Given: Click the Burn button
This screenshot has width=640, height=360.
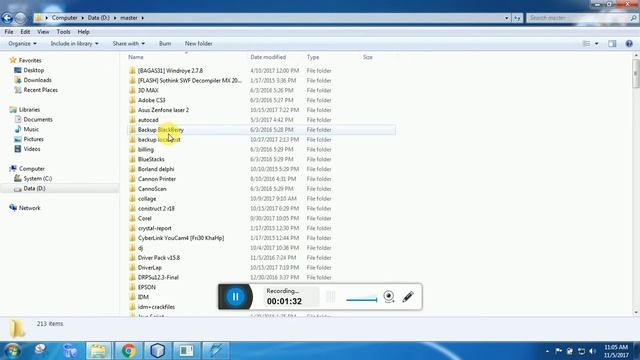Looking at the screenshot, I should (165, 44).
